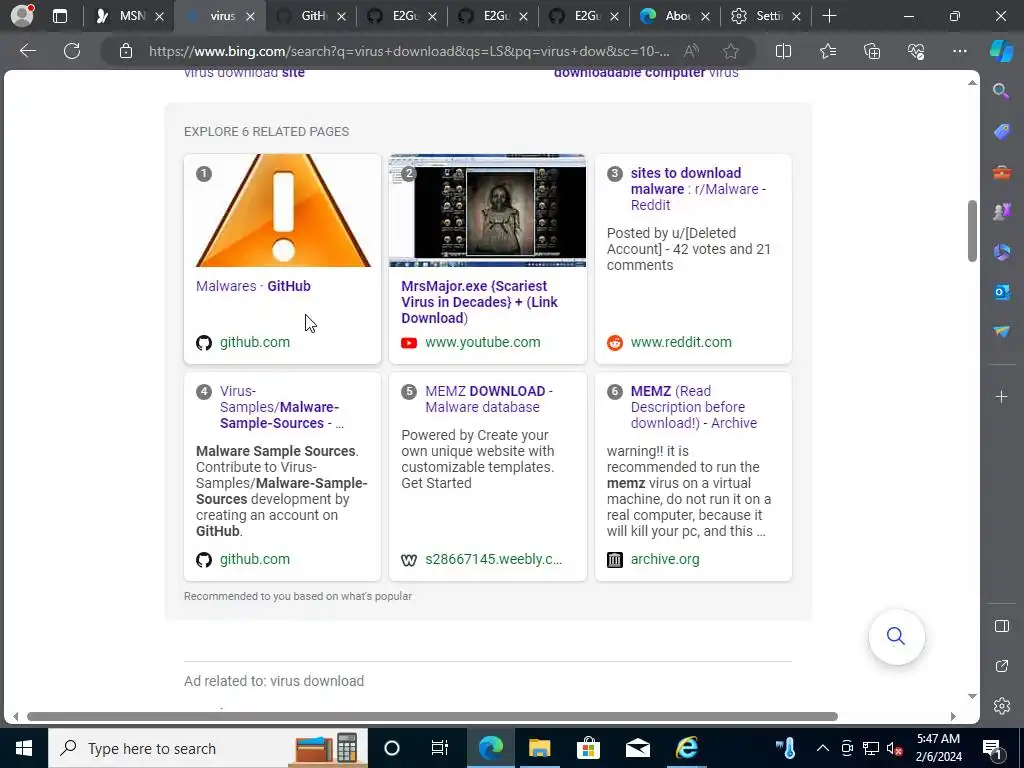The height and width of the screenshot is (768, 1024).
Task: Open the Settings and more ellipsis
Action: pos(959,51)
